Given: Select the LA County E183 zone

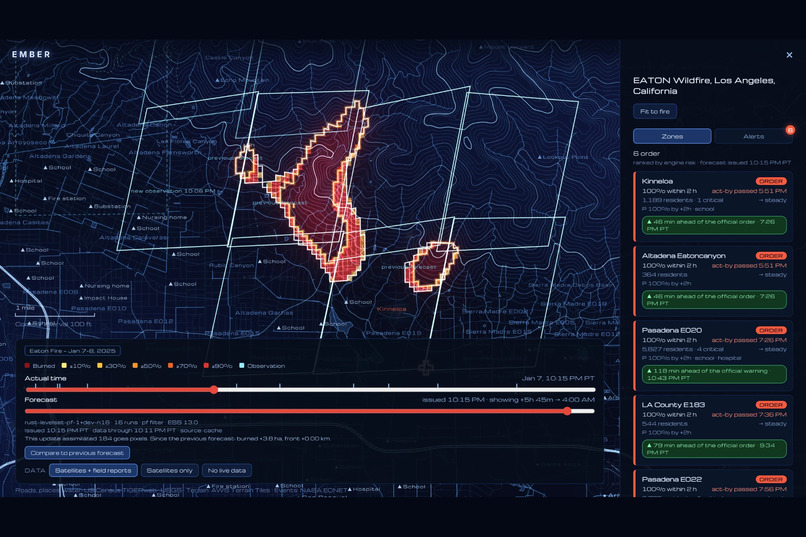Looking at the screenshot, I should [x=713, y=430].
